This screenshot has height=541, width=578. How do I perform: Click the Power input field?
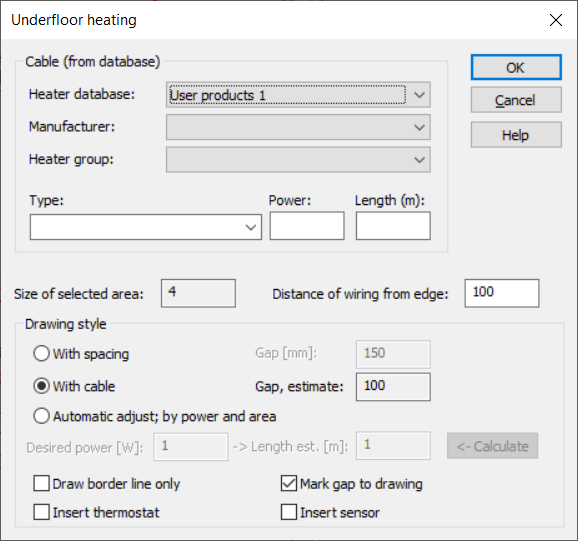[x=307, y=226]
